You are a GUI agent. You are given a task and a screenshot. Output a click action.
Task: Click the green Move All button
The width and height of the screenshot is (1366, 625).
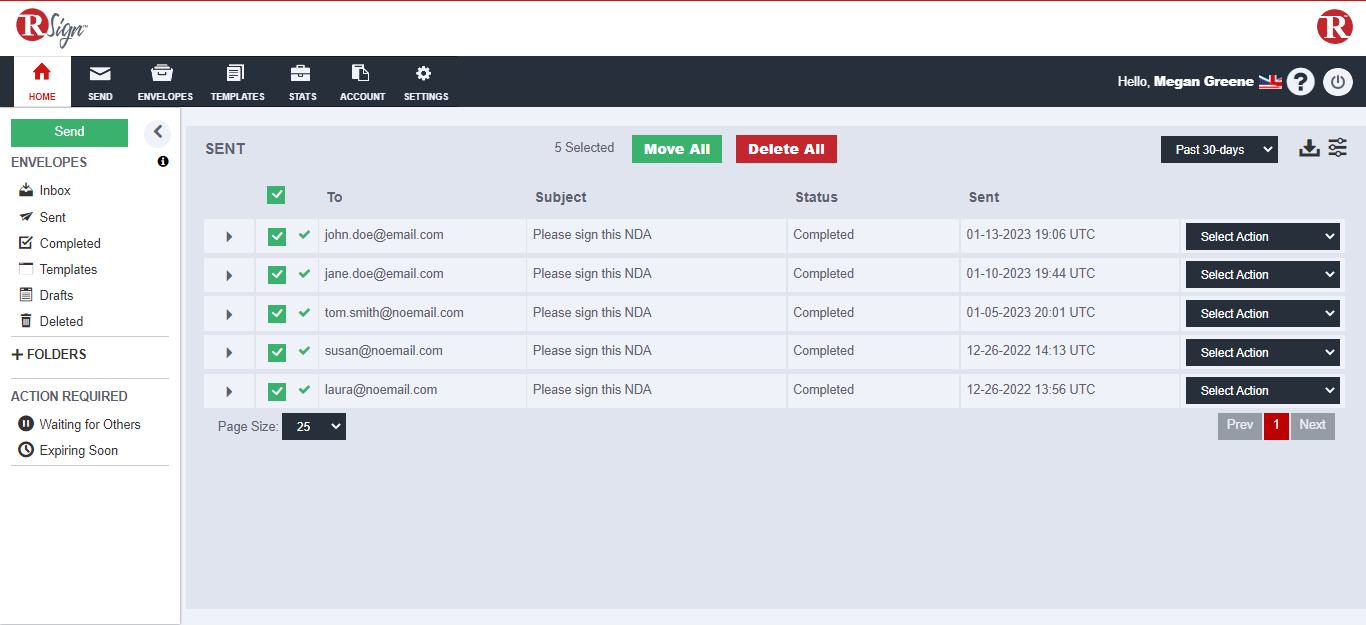coord(676,149)
